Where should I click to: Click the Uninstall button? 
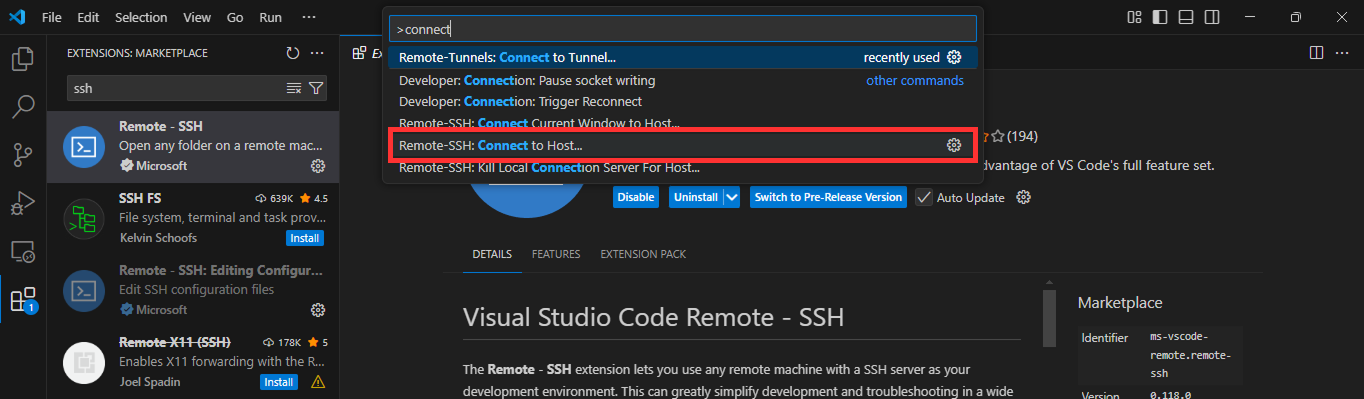(x=696, y=197)
